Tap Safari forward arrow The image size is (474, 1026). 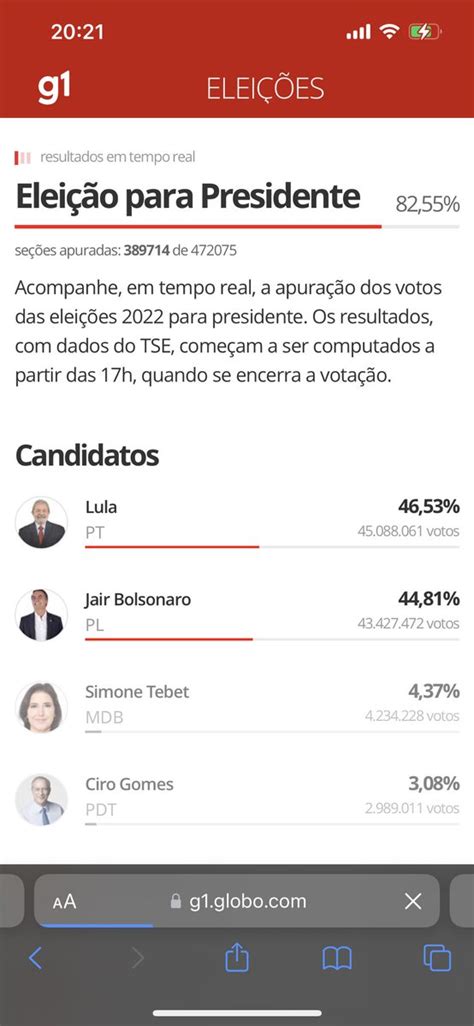[x=137, y=959]
